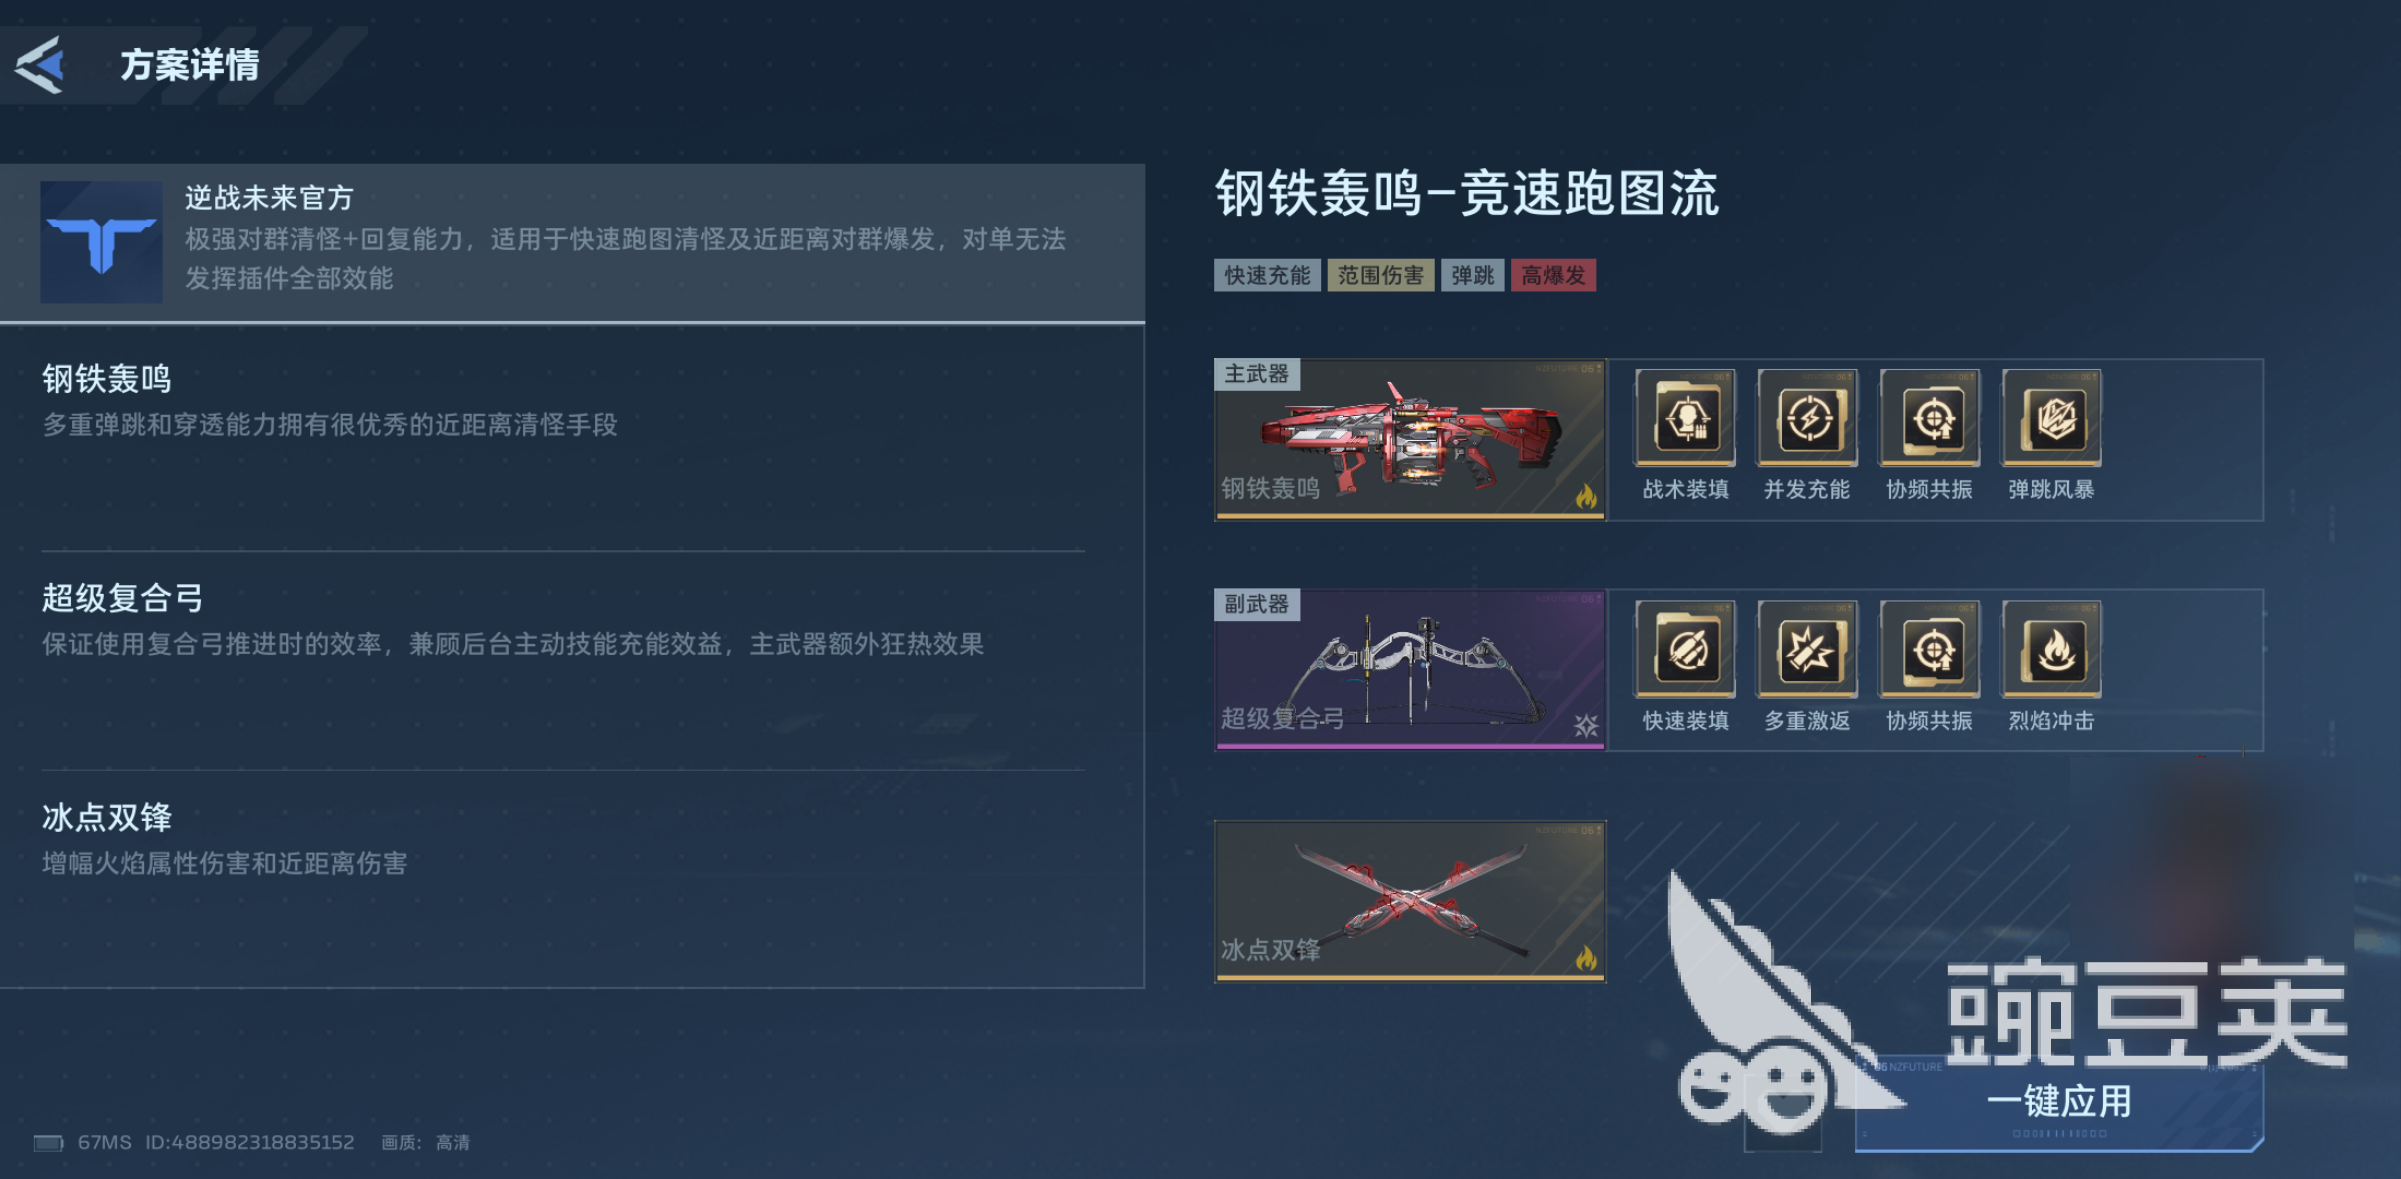Select the 快速装填 plugin icon
The width and height of the screenshot is (2401, 1179).
1685,649
